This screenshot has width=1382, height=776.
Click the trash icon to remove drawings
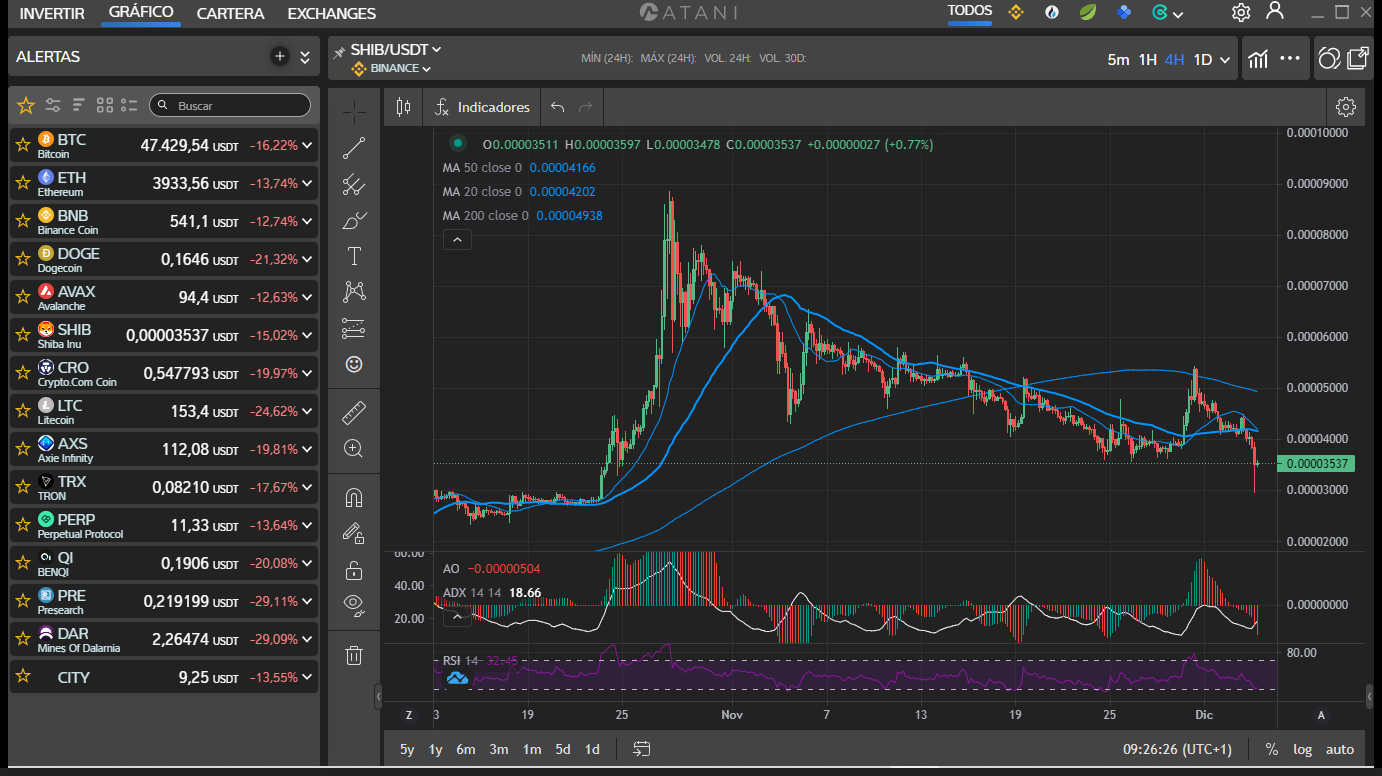coord(354,656)
